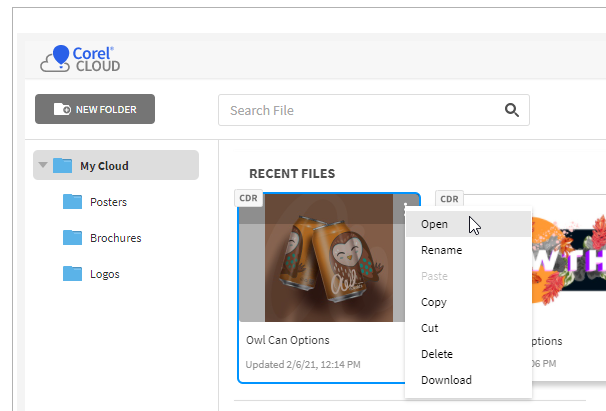Select the Posters folder label

pyautogui.click(x=108, y=202)
